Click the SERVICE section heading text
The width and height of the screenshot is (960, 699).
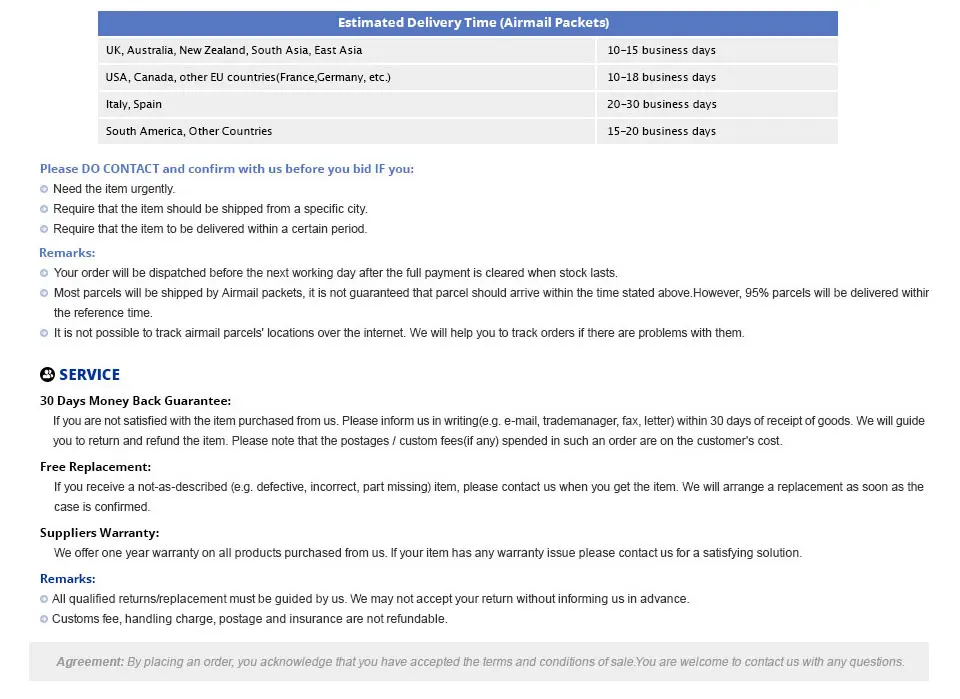coord(89,375)
